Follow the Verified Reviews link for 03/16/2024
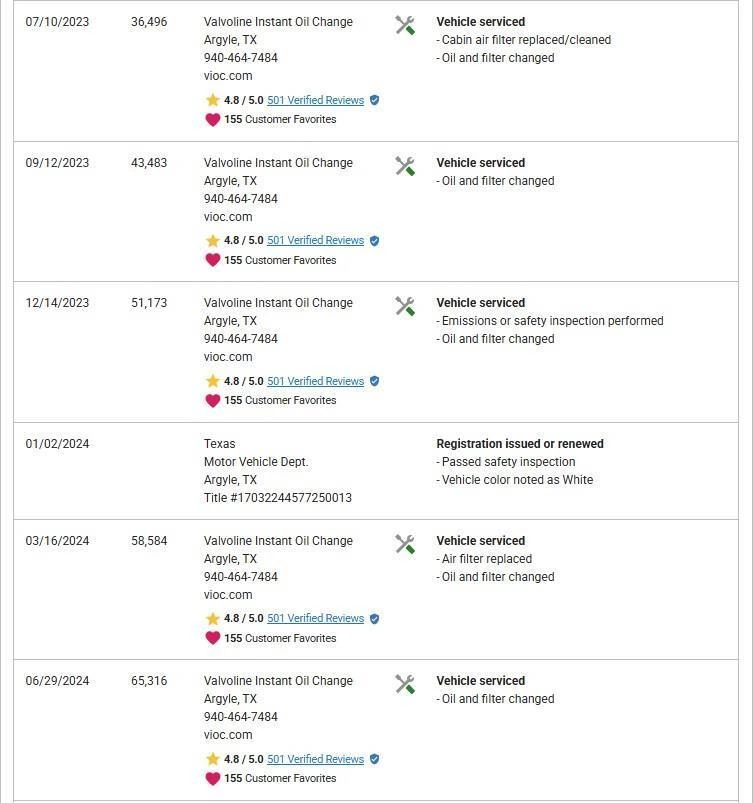 click(x=315, y=618)
